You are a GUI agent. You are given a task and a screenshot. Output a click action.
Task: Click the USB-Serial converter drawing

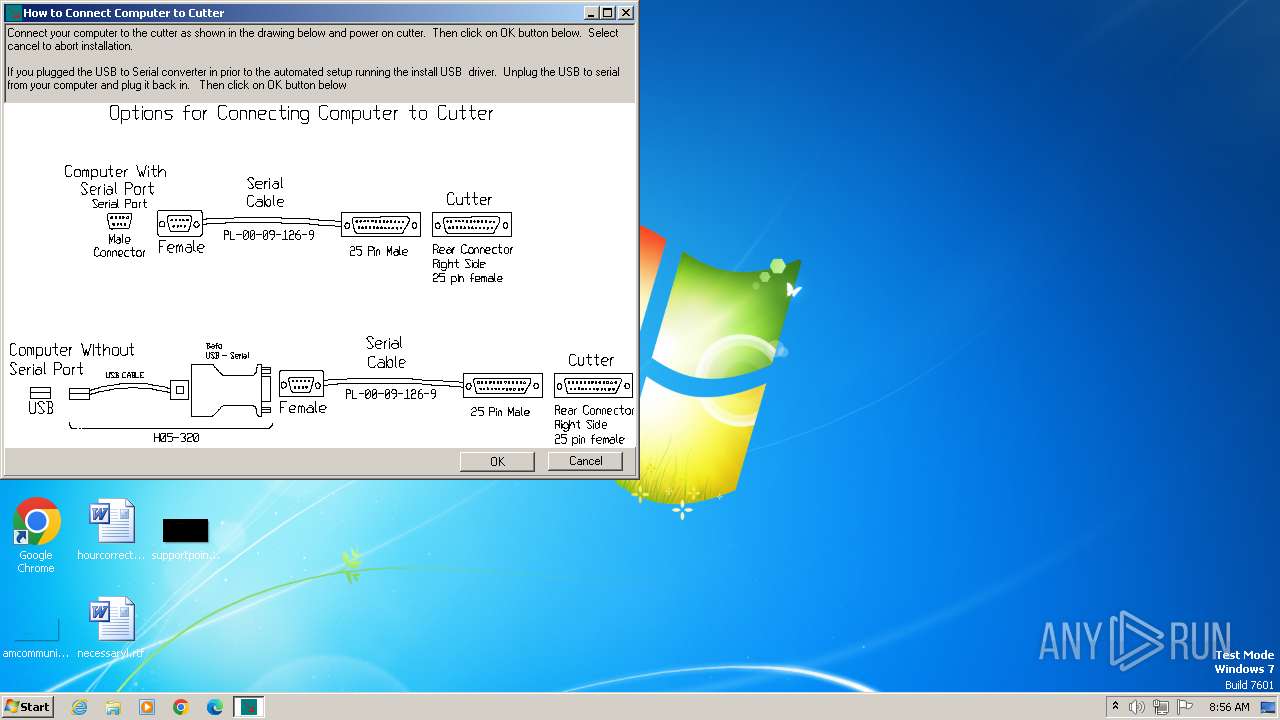tap(229, 389)
